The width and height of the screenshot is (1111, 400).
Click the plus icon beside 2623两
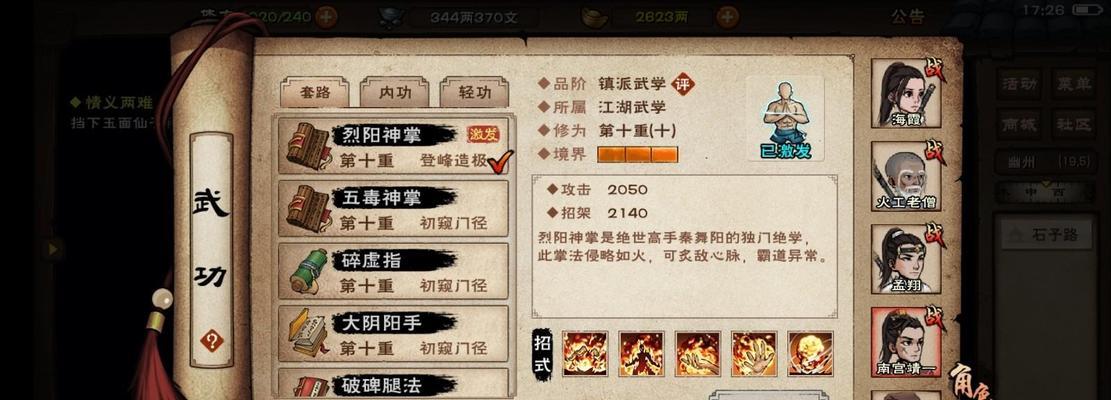coord(727,16)
